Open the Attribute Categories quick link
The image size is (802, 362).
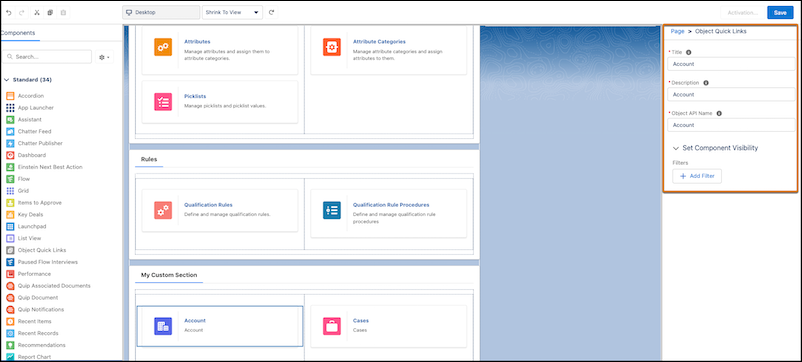click(379, 41)
